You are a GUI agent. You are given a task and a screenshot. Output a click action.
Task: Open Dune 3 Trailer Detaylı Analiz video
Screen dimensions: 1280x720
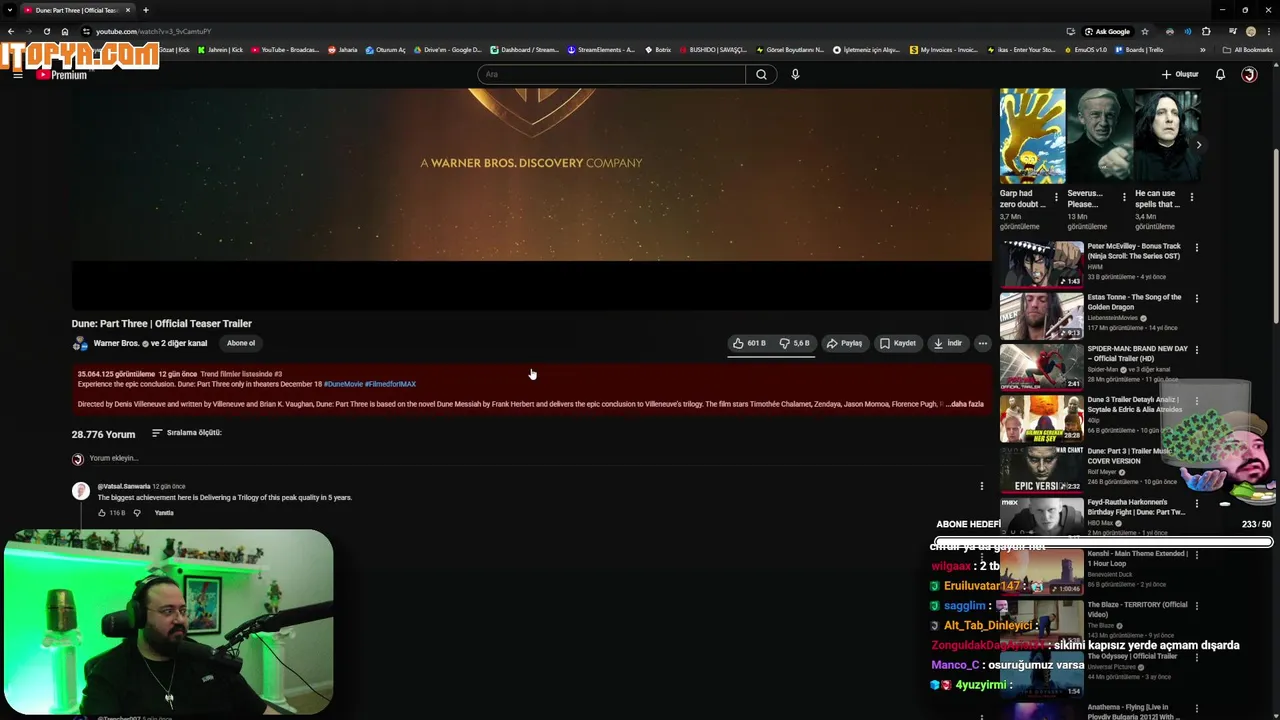1041,419
